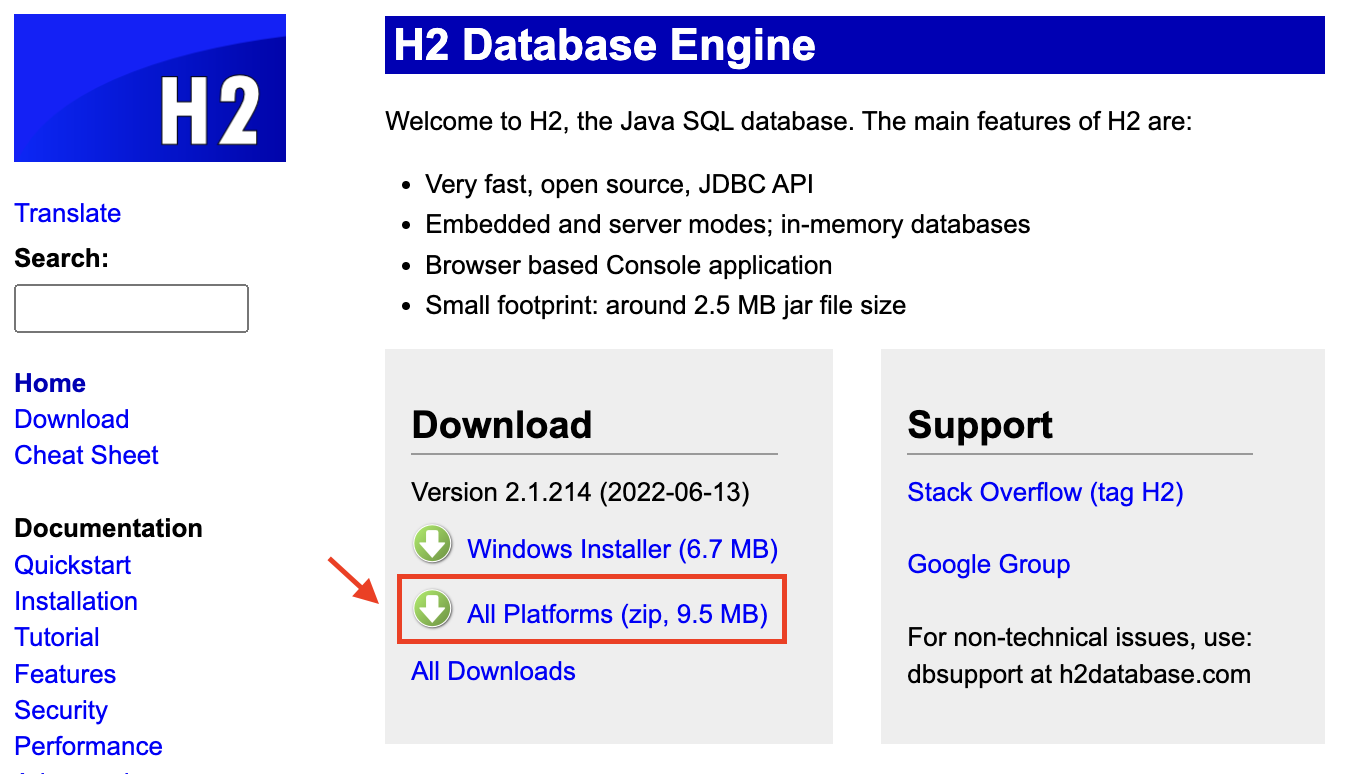Open the Download section link

pyautogui.click(x=71, y=419)
